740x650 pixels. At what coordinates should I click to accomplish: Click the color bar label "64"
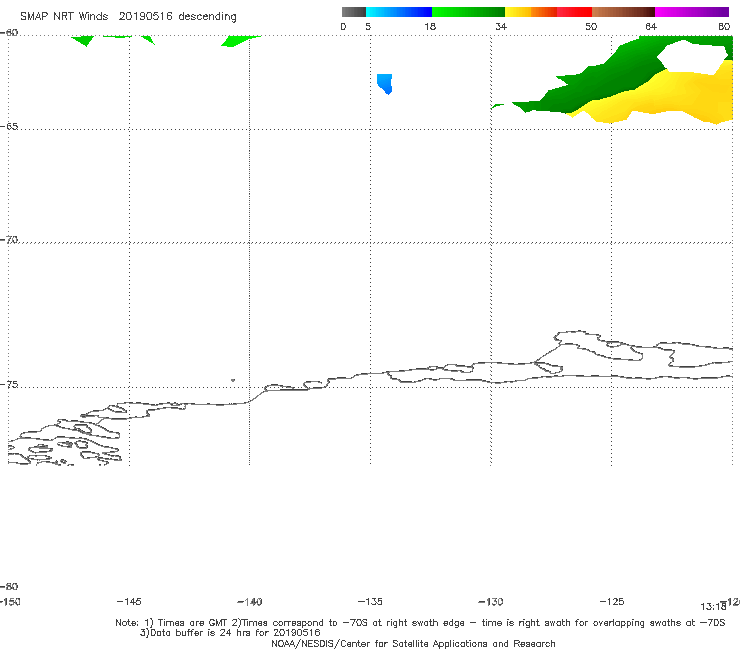click(x=651, y=27)
